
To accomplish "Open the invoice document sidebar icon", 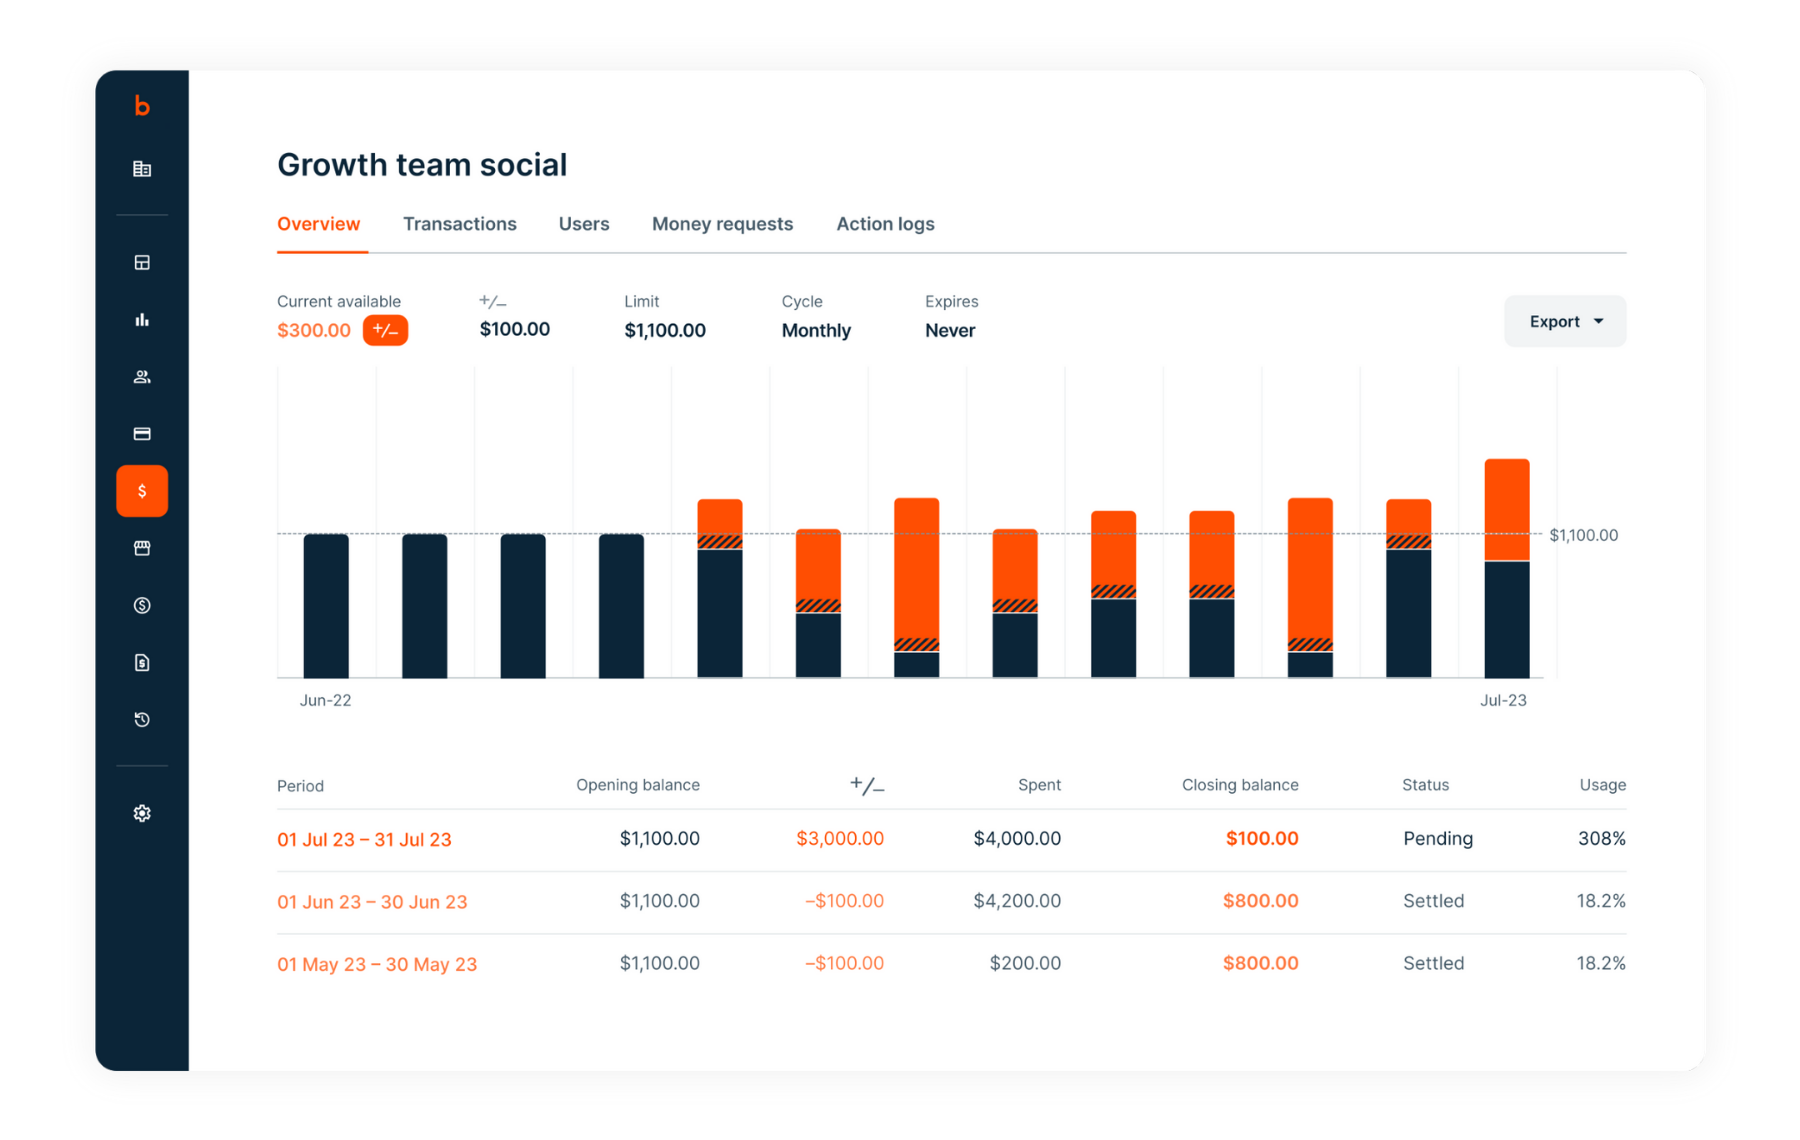I will click(142, 662).
